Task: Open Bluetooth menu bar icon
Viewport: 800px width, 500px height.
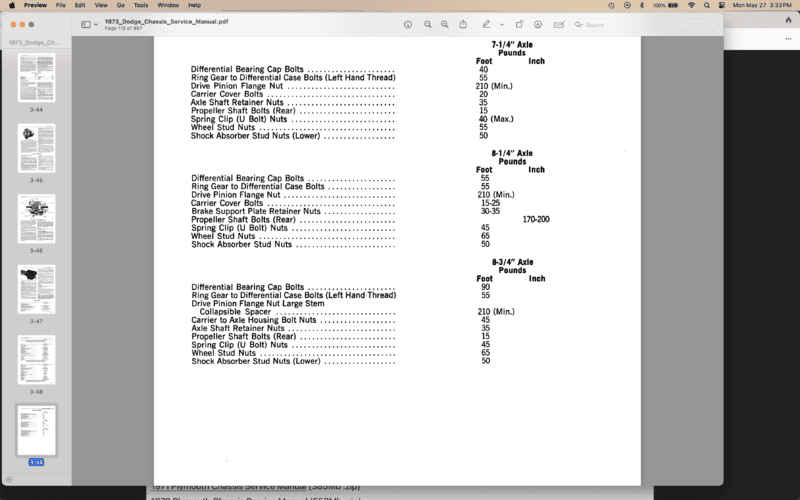Action: pyautogui.click(x=642, y=5)
